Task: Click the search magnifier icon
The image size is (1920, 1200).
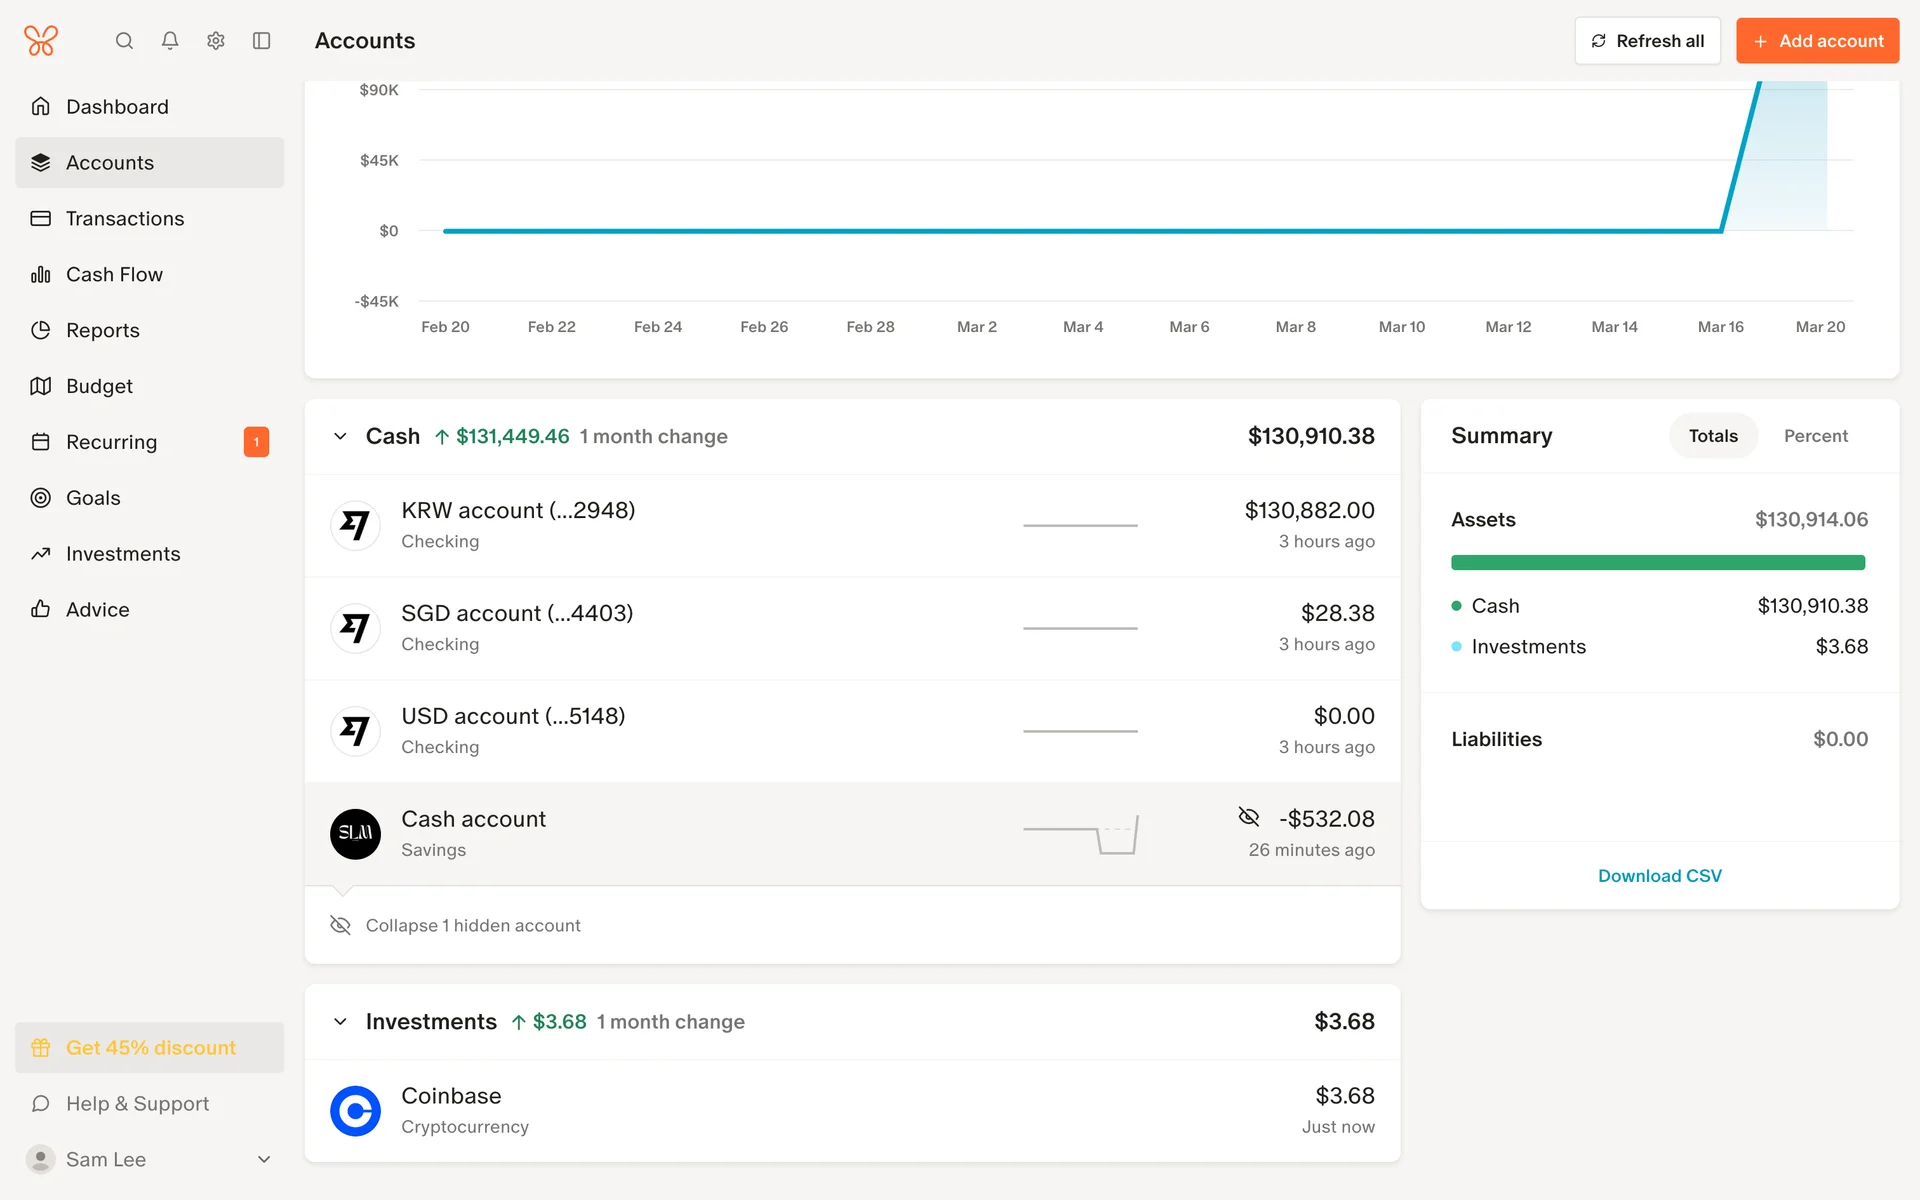Action: tap(124, 41)
